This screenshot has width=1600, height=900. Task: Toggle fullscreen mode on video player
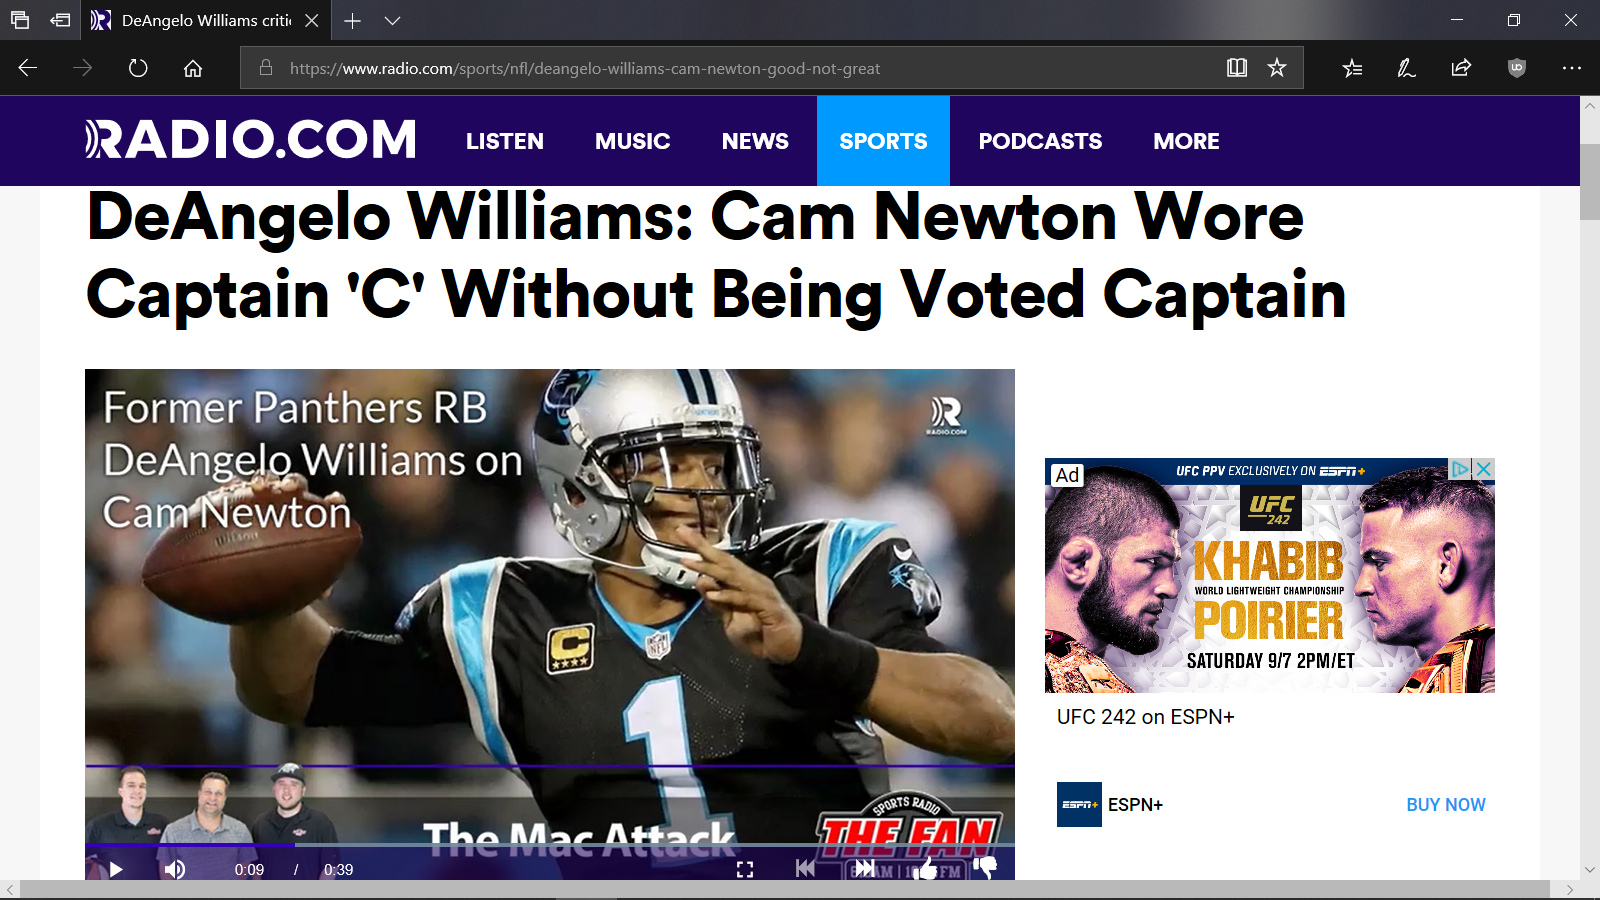tap(745, 870)
